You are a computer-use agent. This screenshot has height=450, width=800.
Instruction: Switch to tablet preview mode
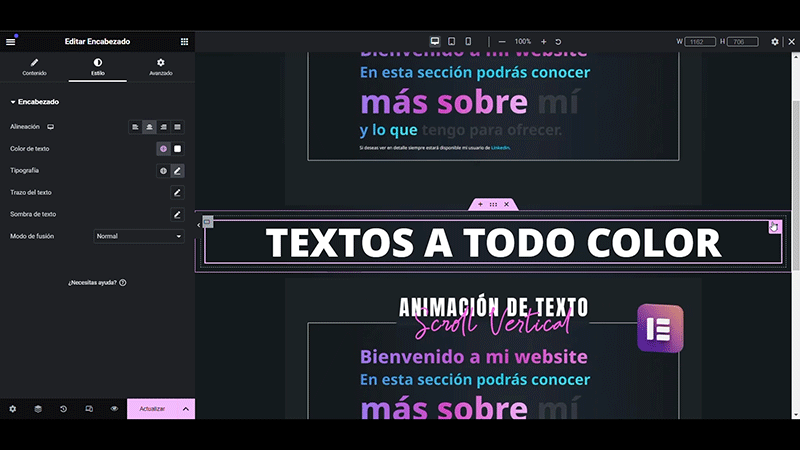451,41
